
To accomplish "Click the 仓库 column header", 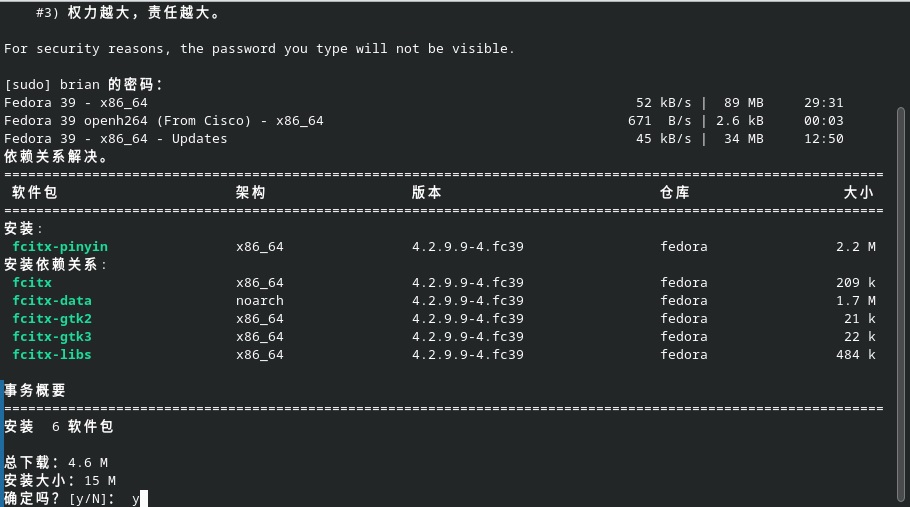I will tap(675, 193).
